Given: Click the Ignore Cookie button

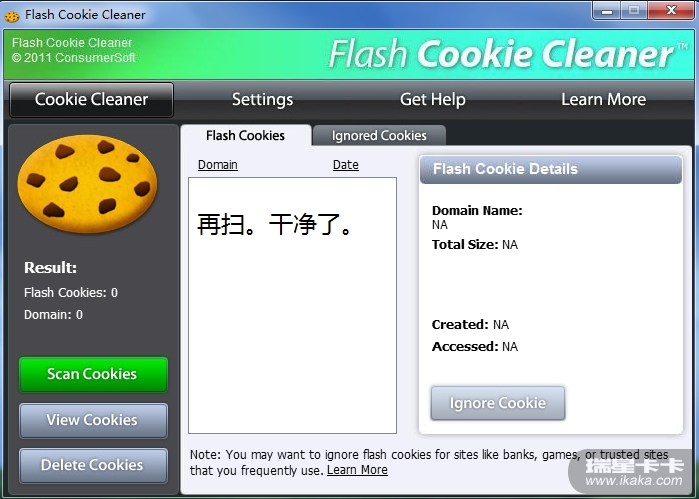Looking at the screenshot, I should tap(498, 403).
